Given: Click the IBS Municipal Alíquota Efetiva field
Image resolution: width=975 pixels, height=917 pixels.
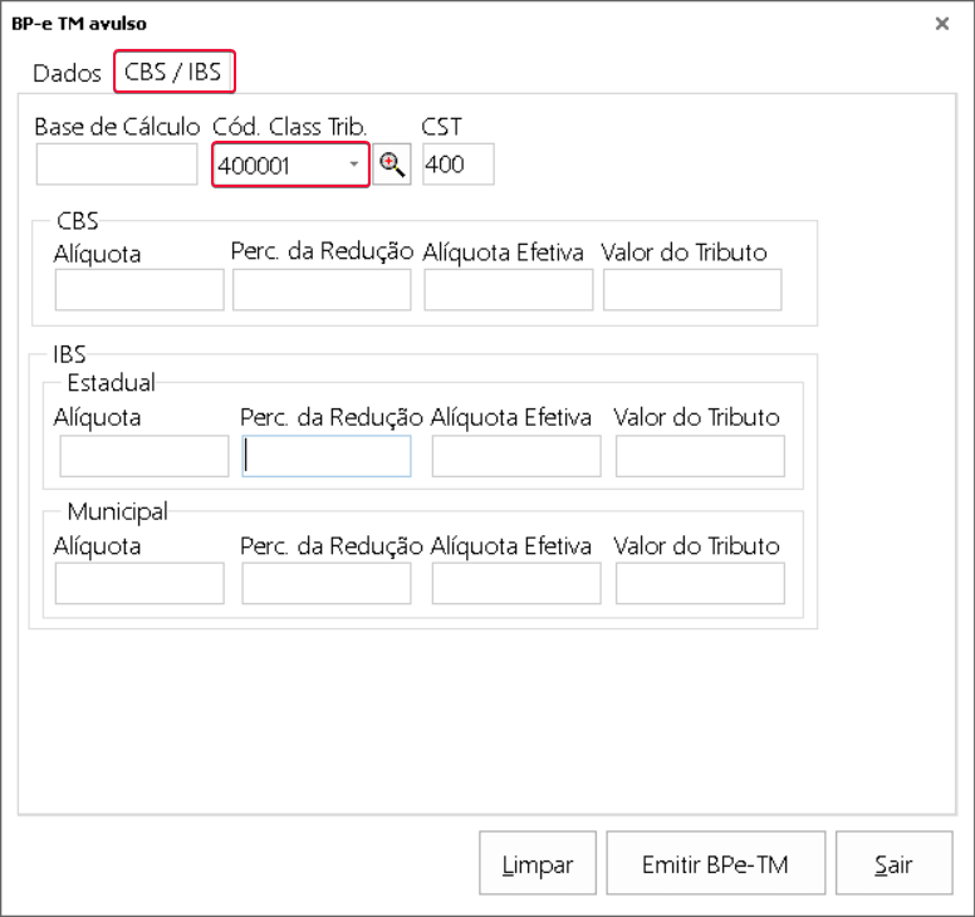Looking at the screenshot, I should (517, 583).
